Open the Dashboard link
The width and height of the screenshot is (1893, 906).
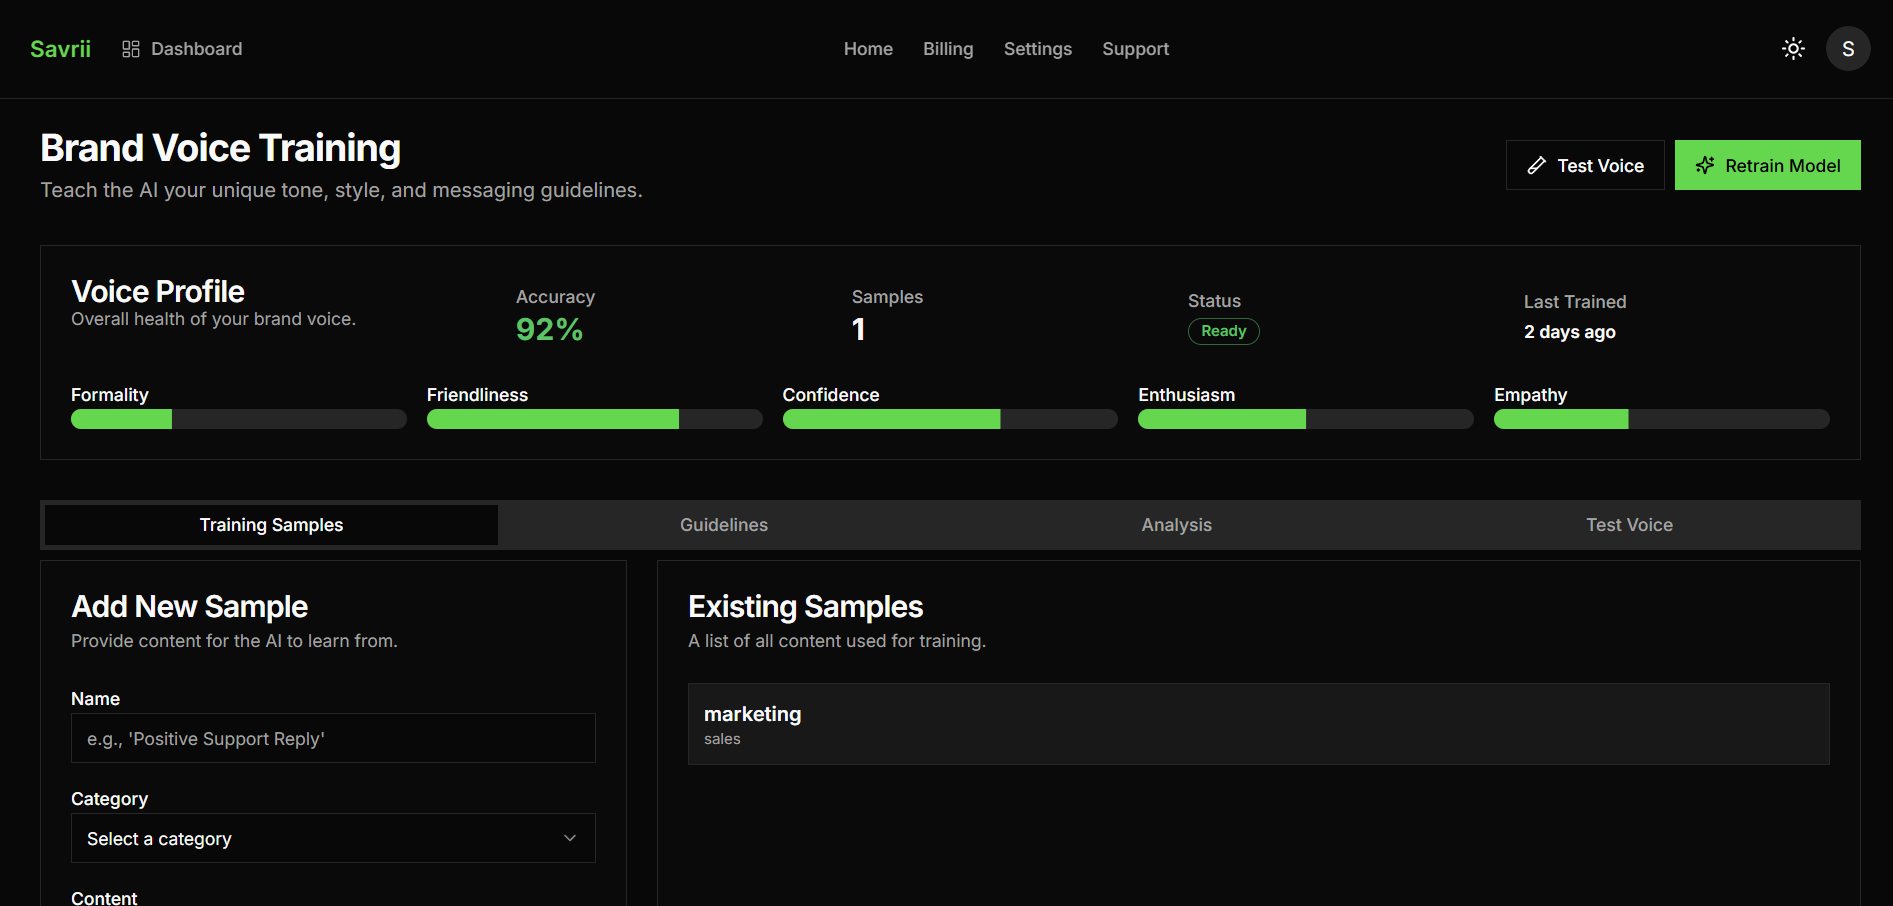point(182,49)
